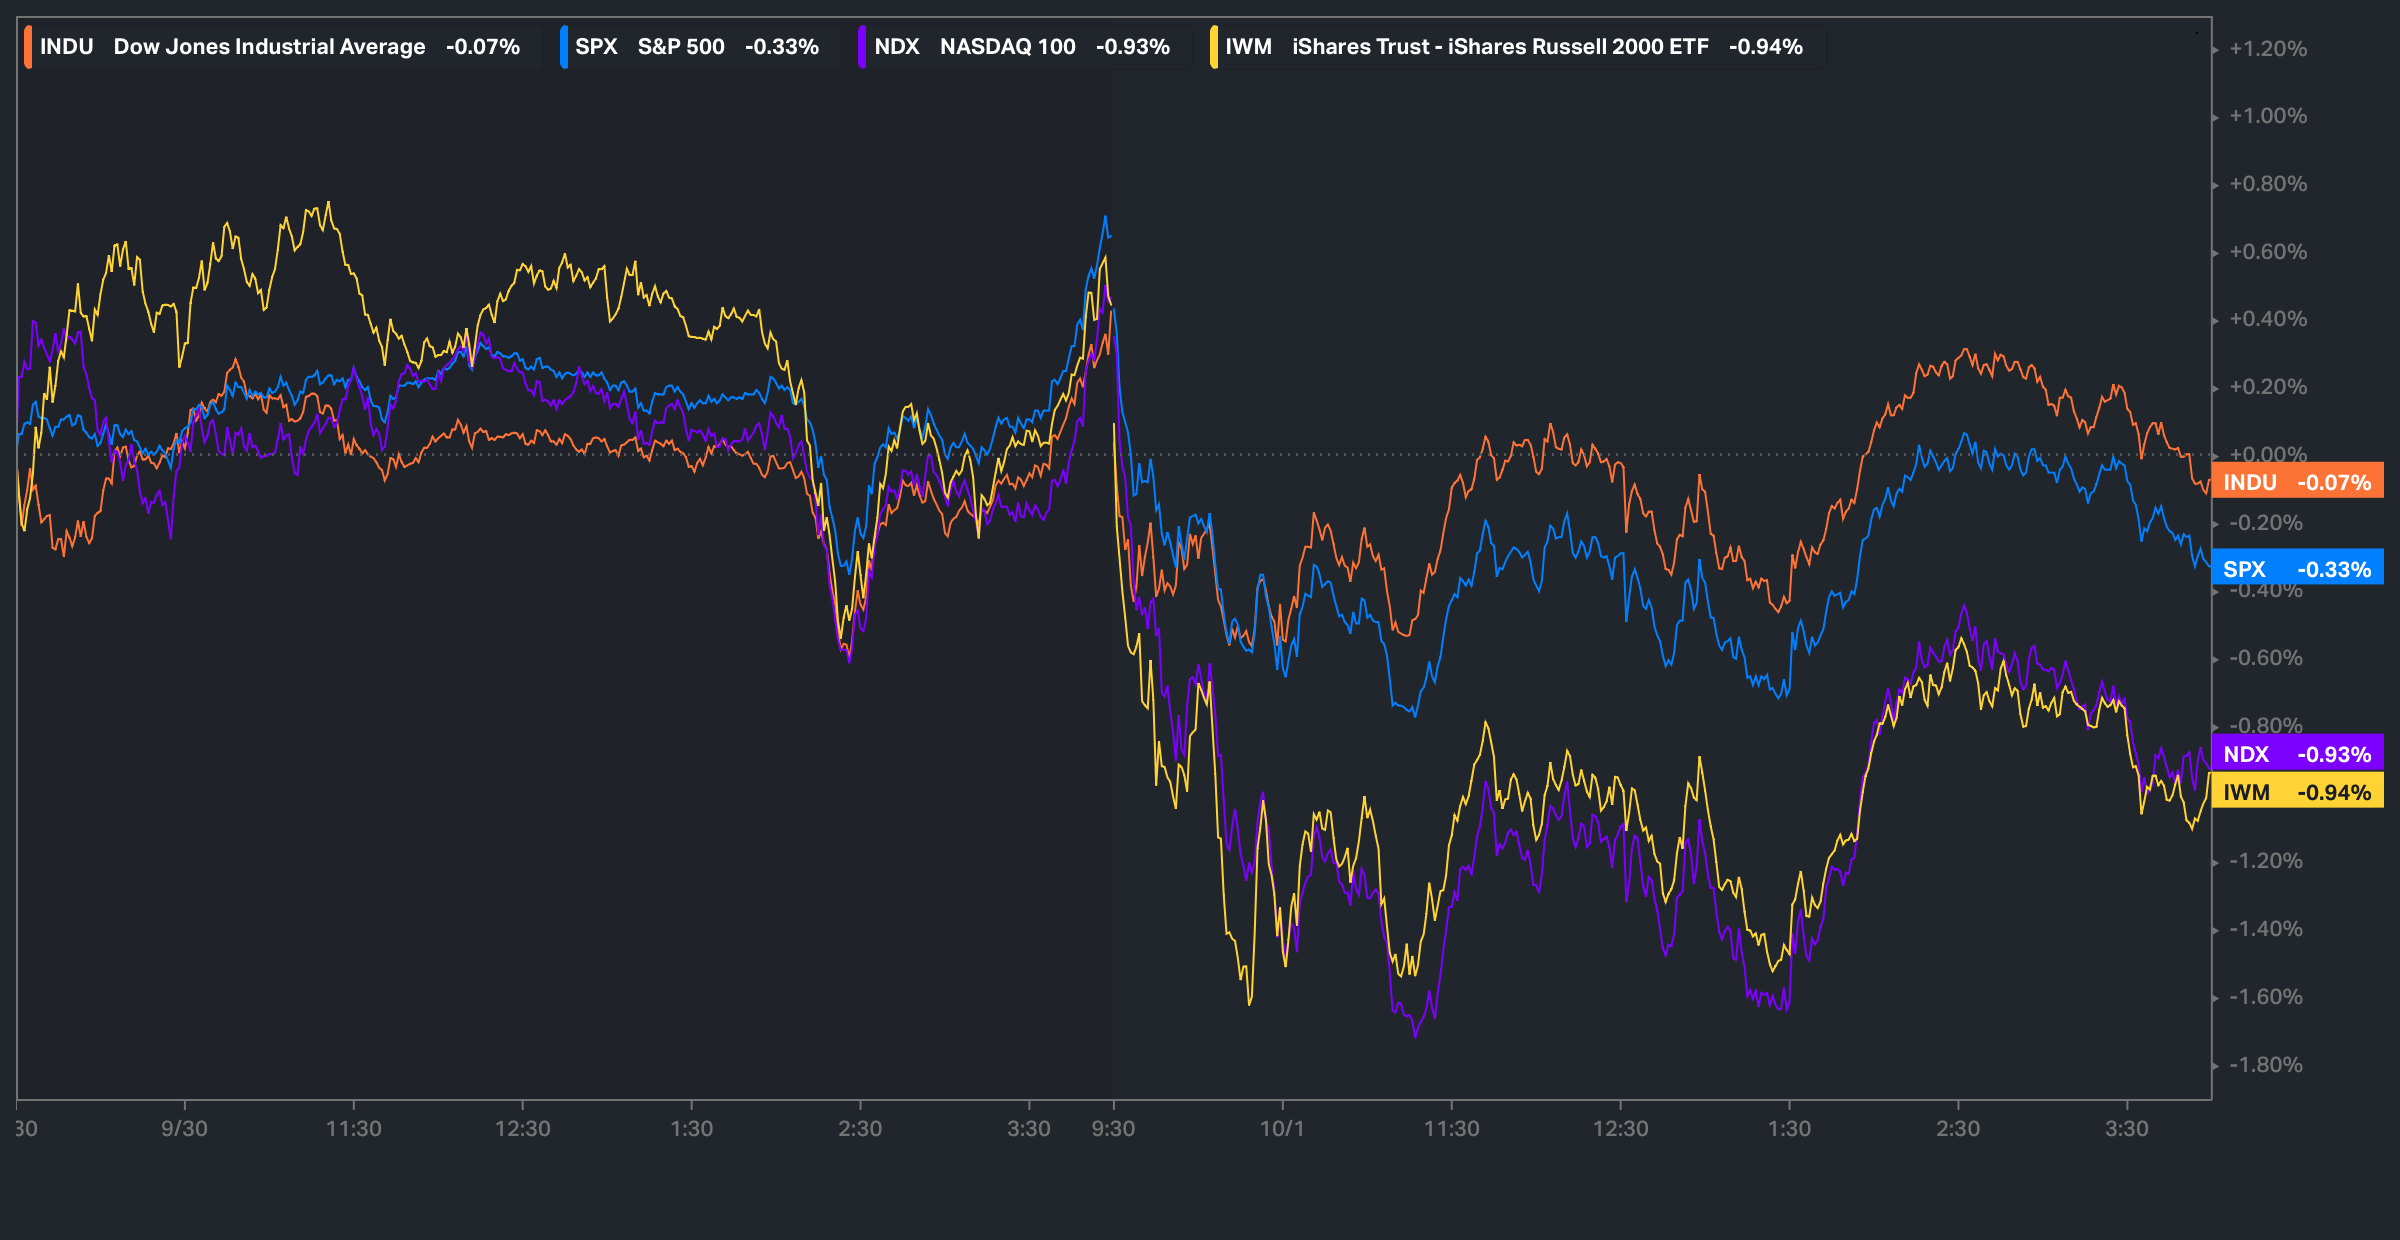Click the 10/1 date label on time axis
The width and height of the screenshot is (2400, 1240).
pos(1282,1129)
